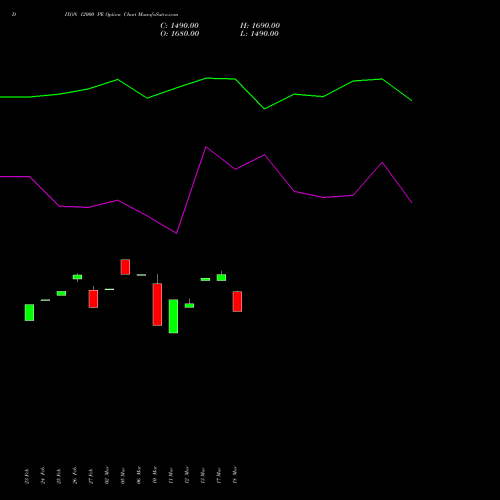Click the peak of the purple line

(x=206, y=147)
